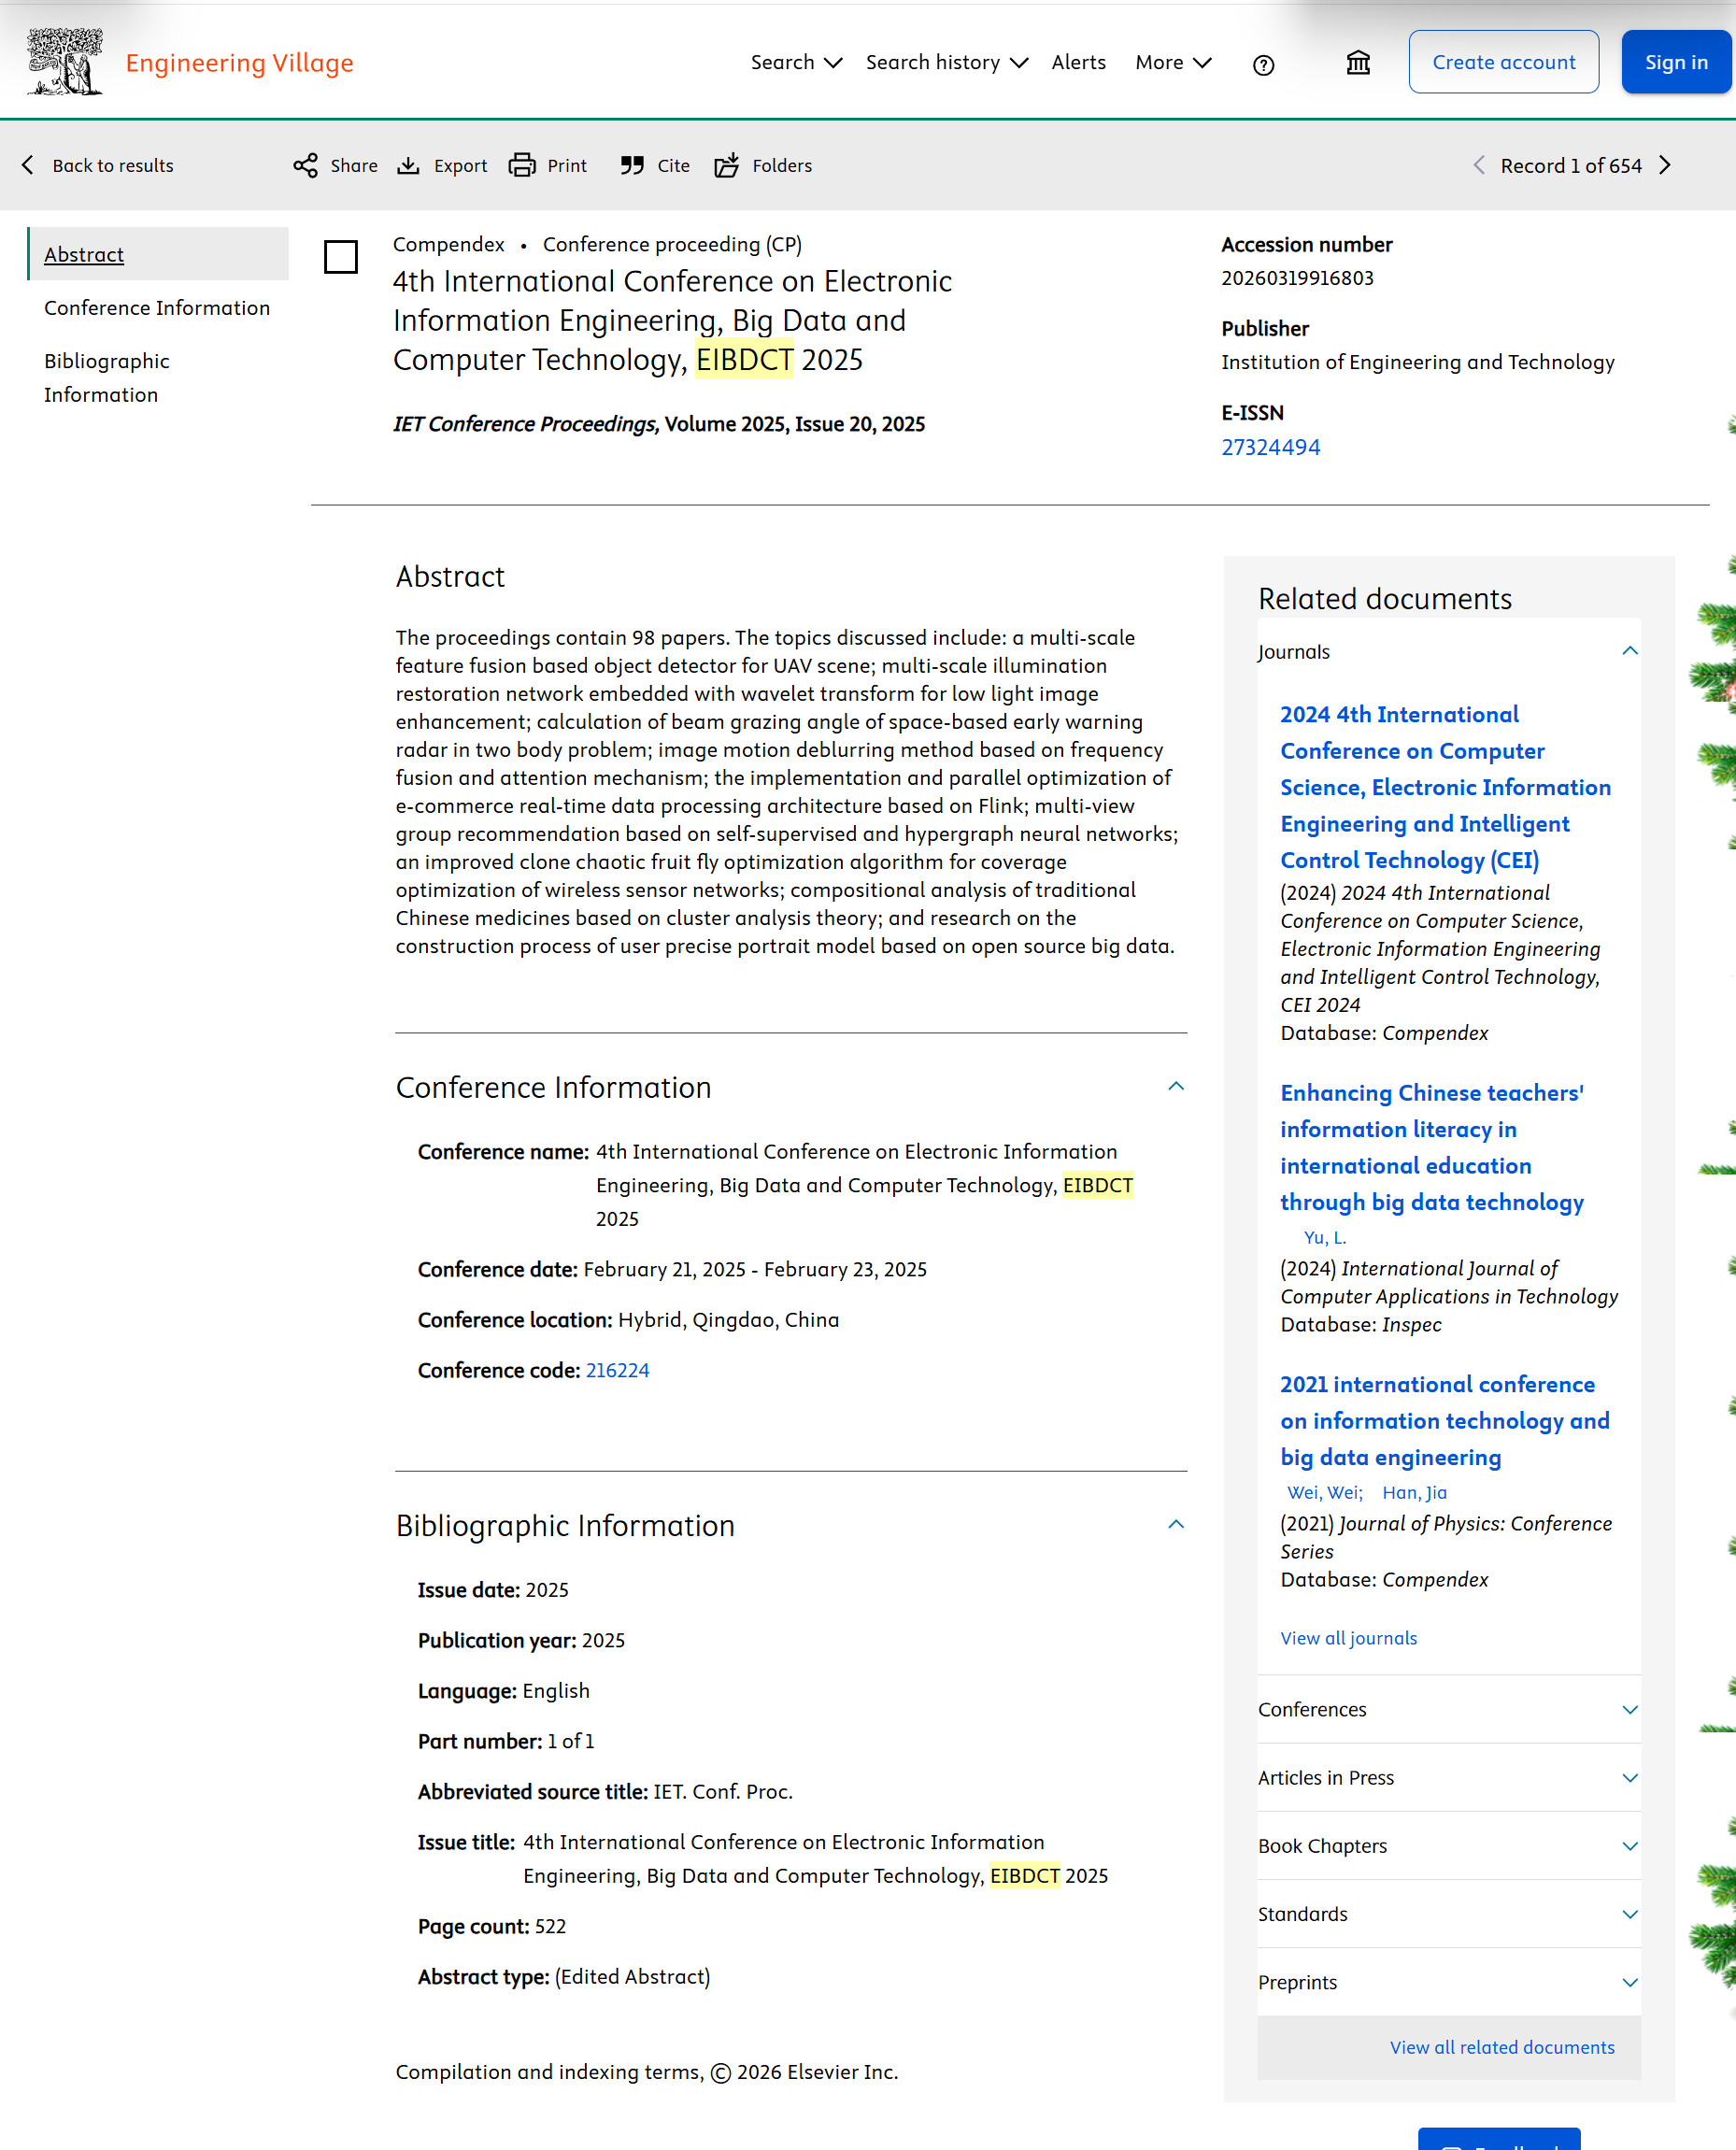Open the help question mark icon
The width and height of the screenshot is (1736, 2150).
[x=1263, y=65]
